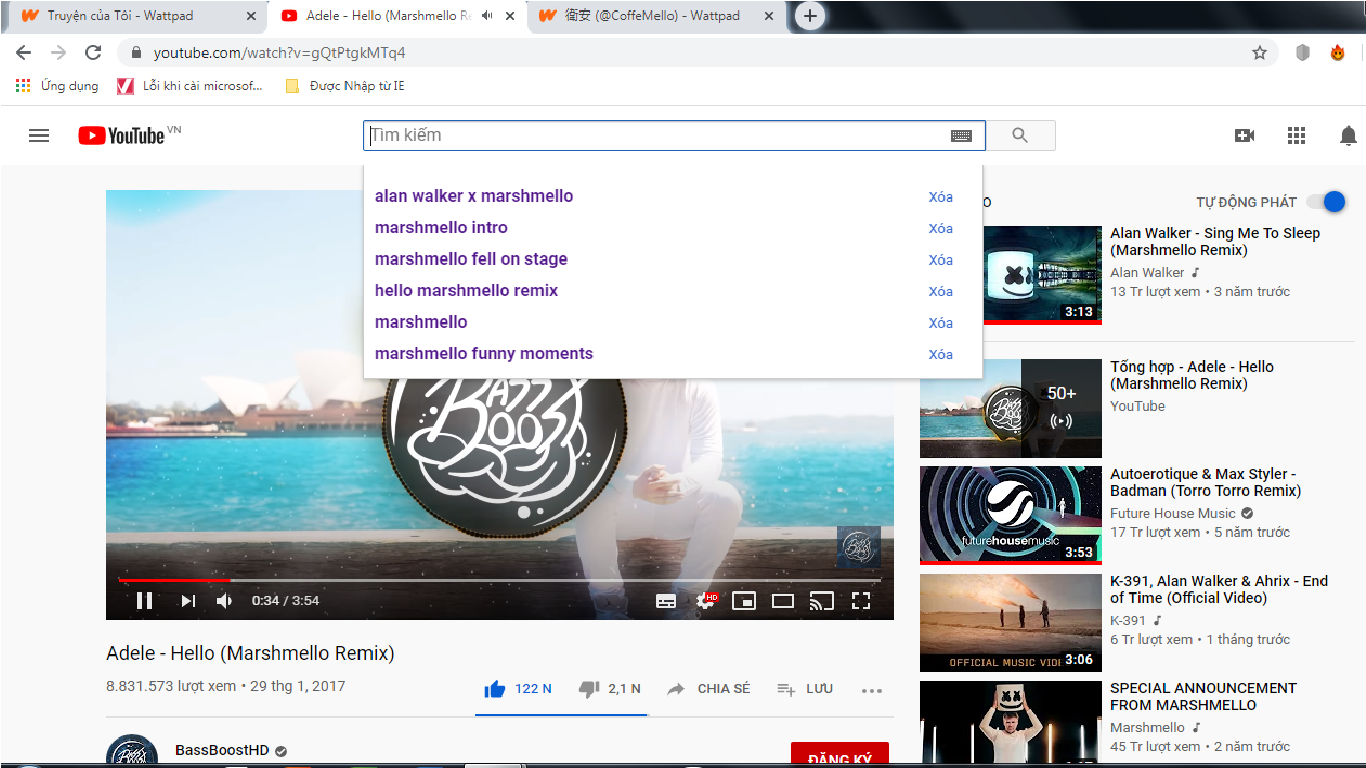This screenshot has width=1366, height=768.
Task: Open Tổng hợp Adele Hello mix thumbnail
Action: click(1010, 409)
